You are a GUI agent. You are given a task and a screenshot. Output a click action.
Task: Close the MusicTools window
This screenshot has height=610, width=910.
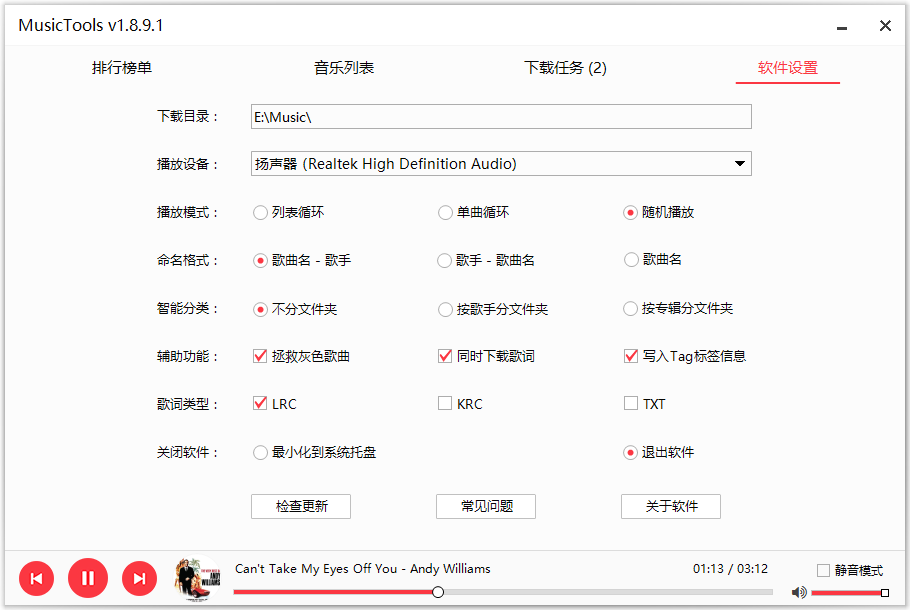885,26
